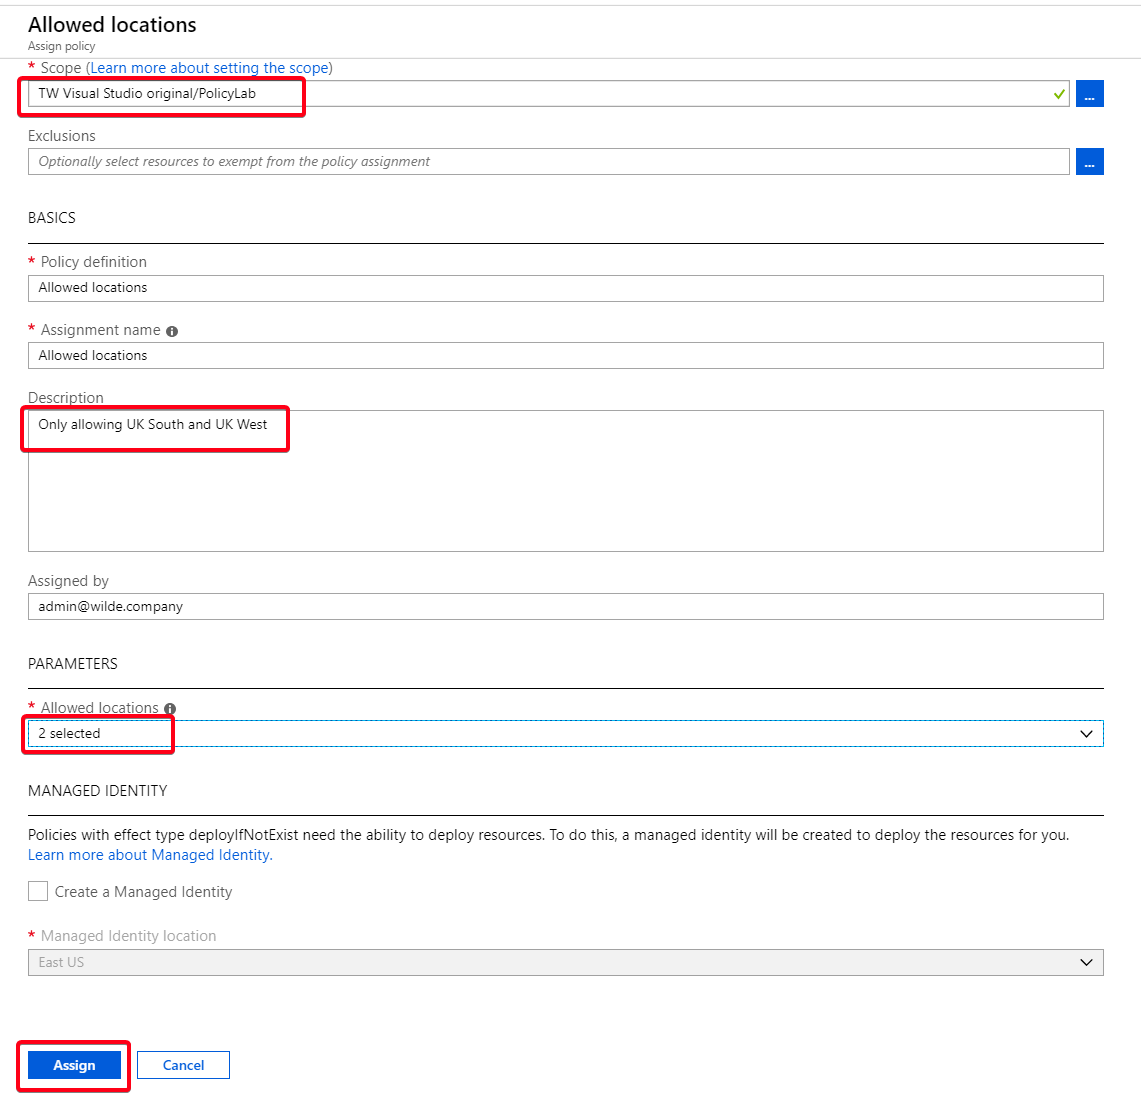
Task: Enable the Create a Managed Identity checkbox
Action: [x=37, y=891]
